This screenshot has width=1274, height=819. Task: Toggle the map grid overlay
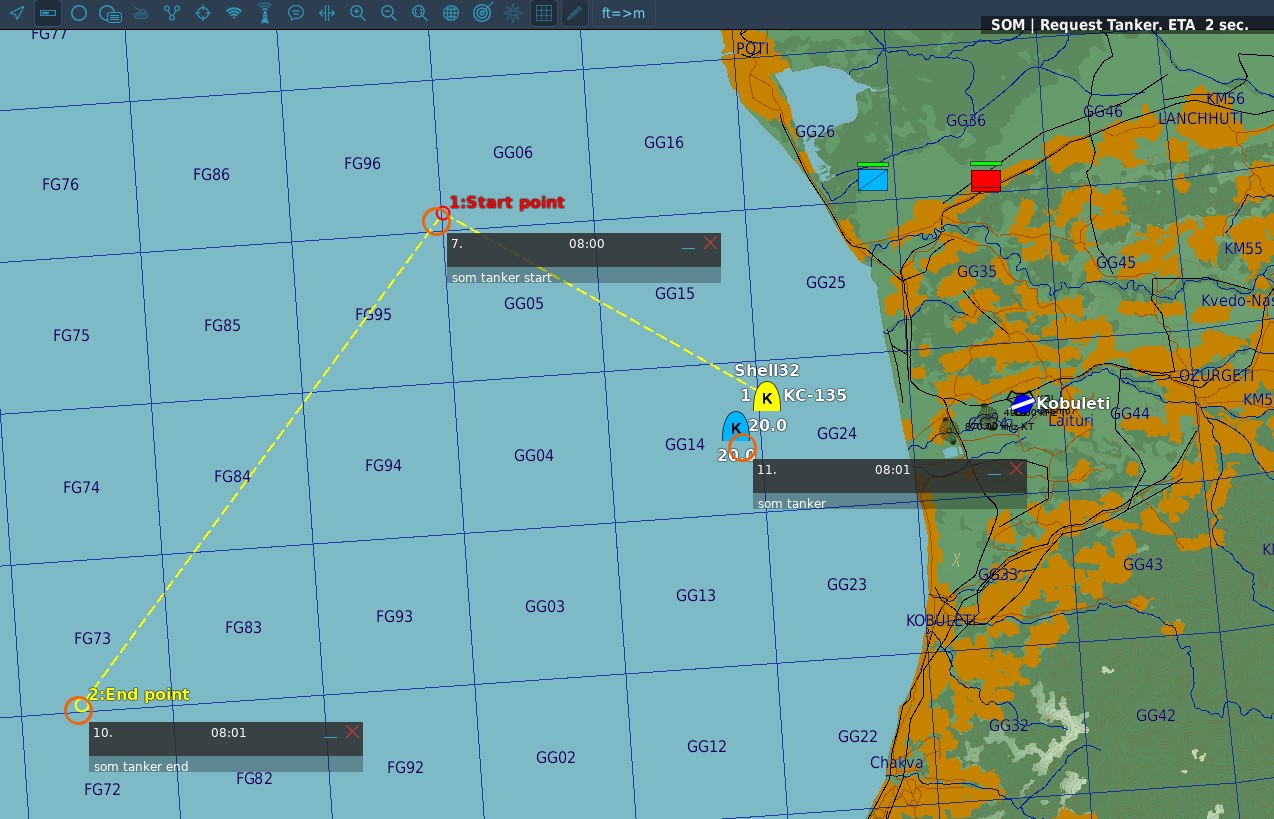543,14
